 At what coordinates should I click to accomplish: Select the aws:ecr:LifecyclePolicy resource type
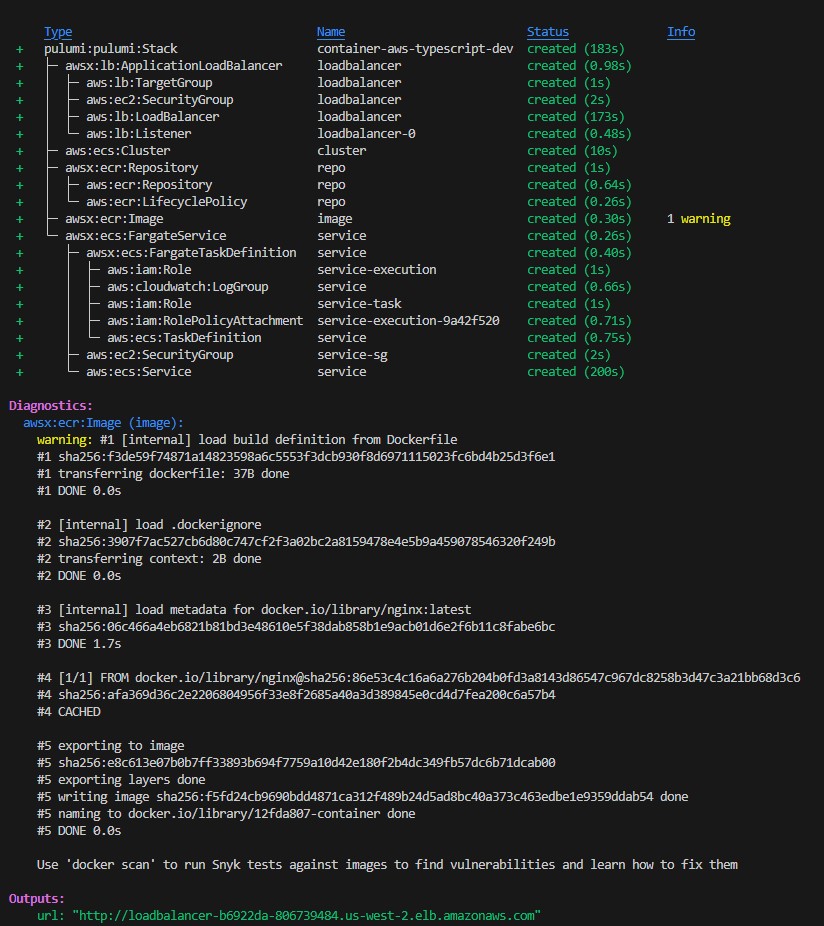(167, 202)
